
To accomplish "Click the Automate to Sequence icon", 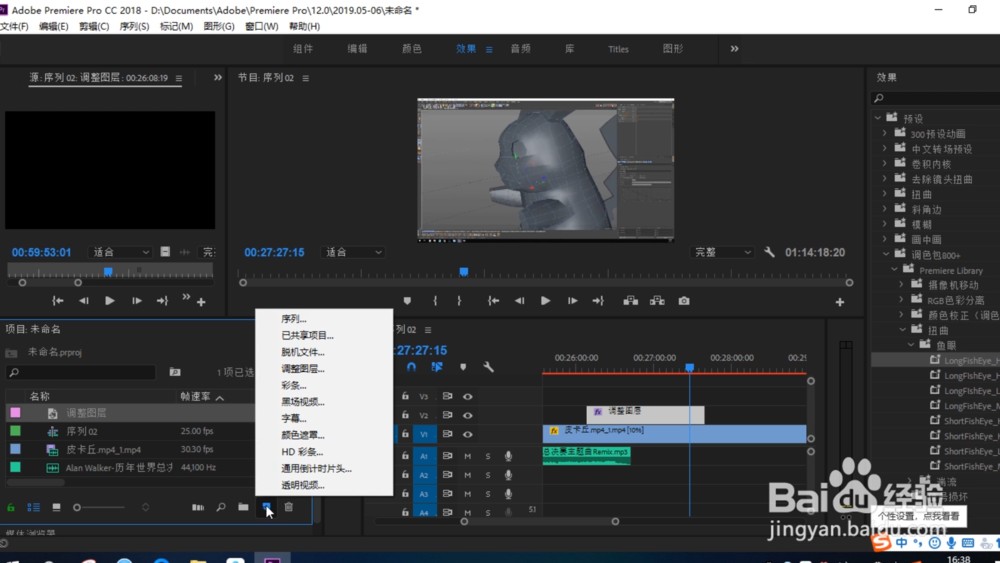I will (198, 508).
